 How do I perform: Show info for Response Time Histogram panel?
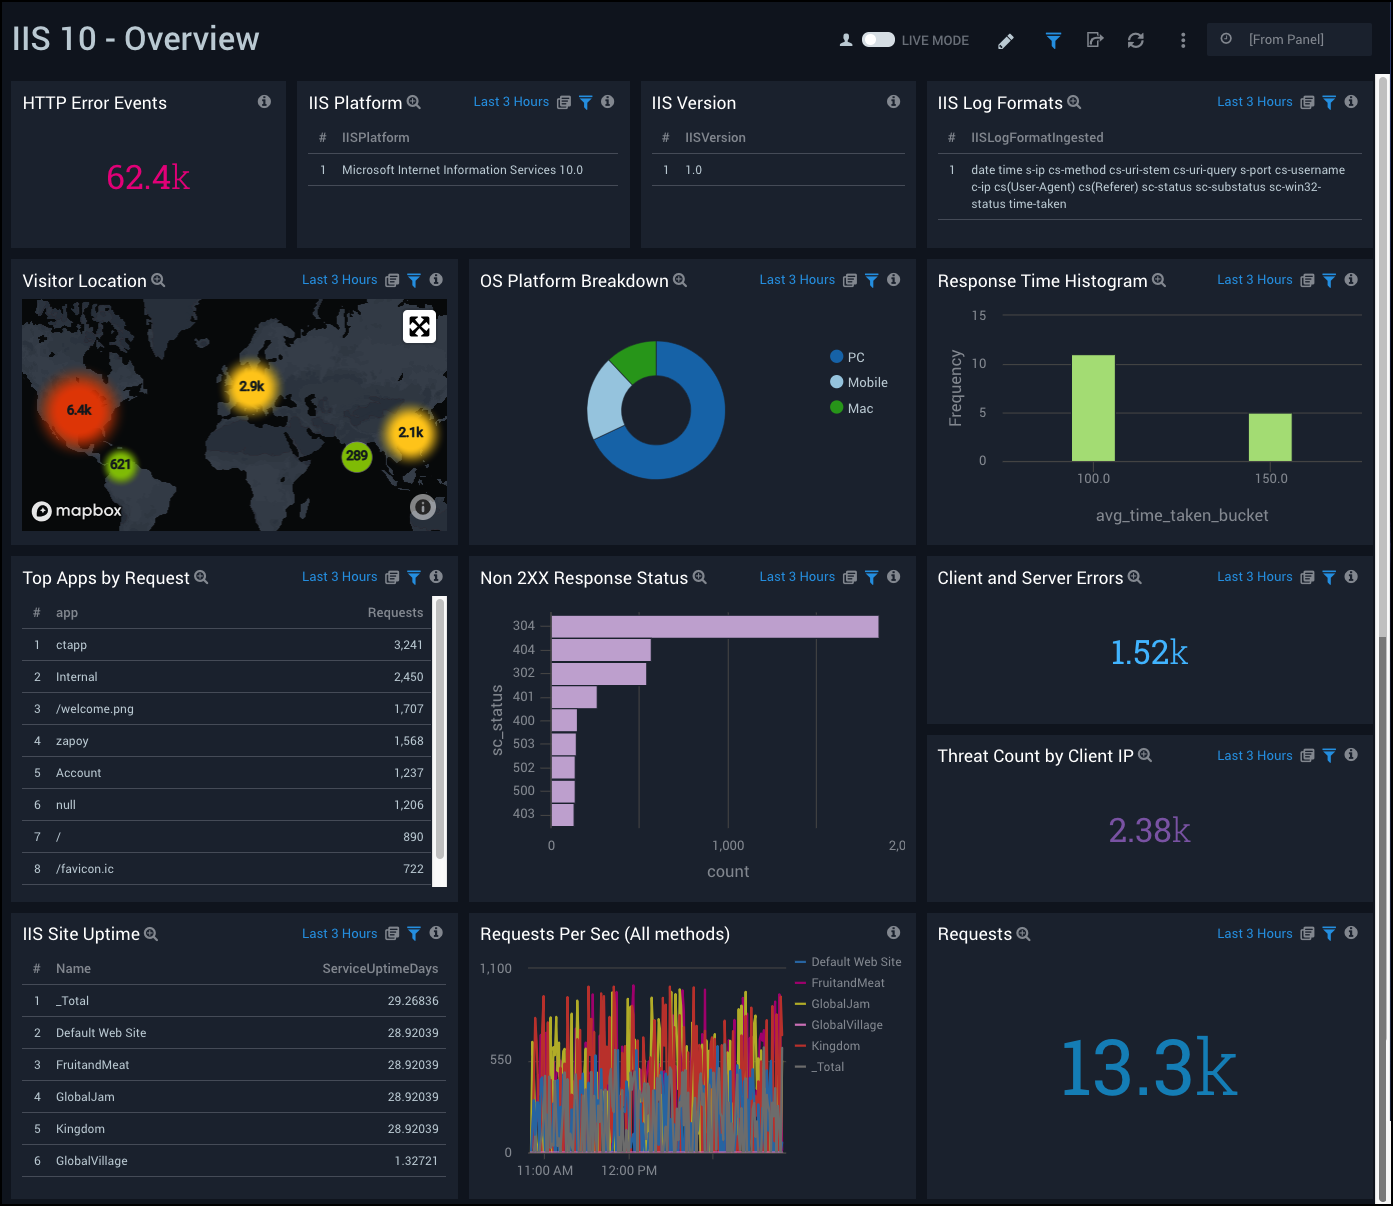point(1351,280)
